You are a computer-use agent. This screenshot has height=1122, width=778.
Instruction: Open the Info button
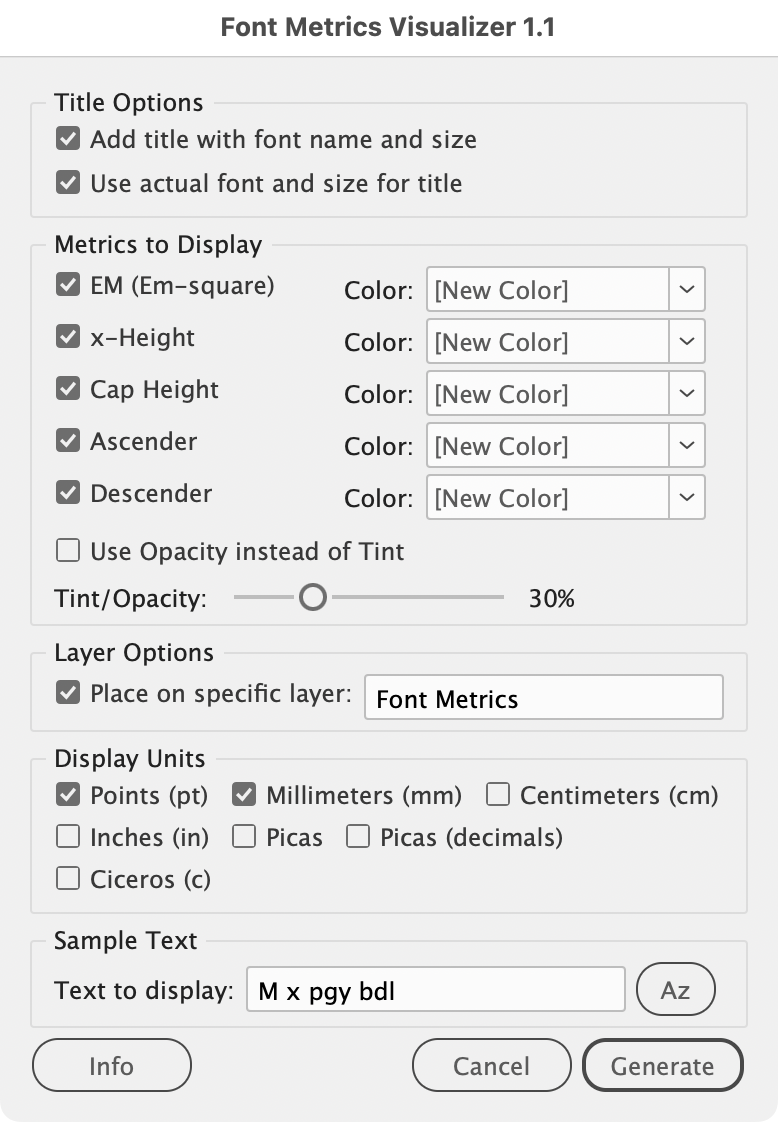[111, 1066]
